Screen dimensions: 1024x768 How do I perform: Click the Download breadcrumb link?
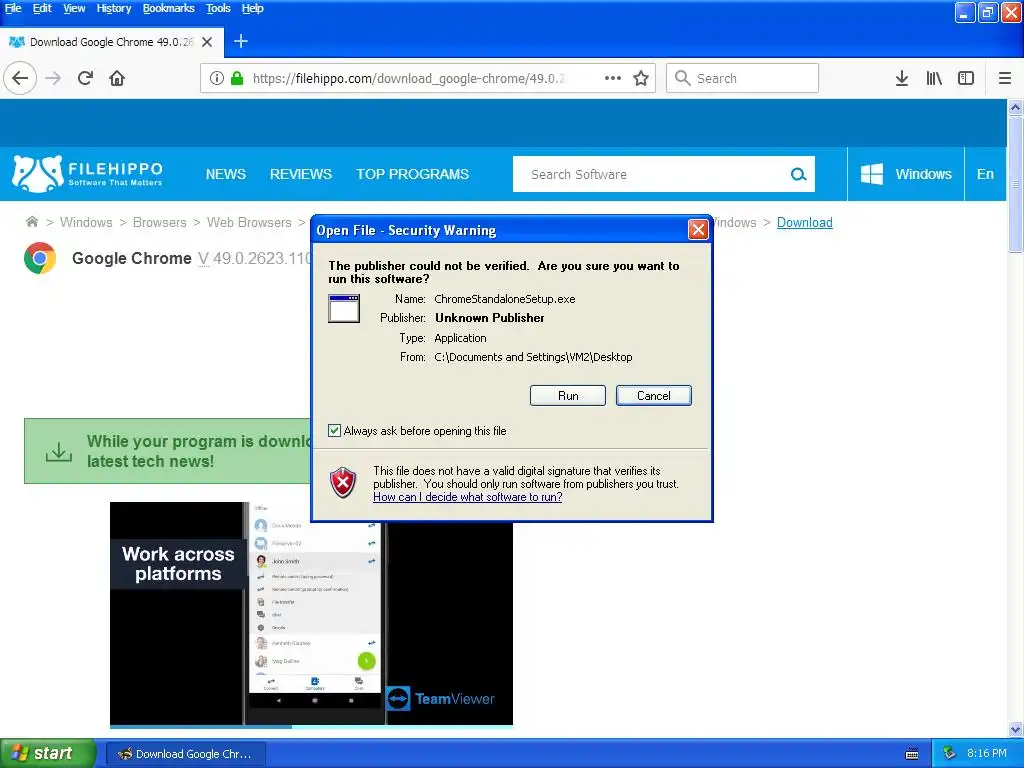point(805,222)
